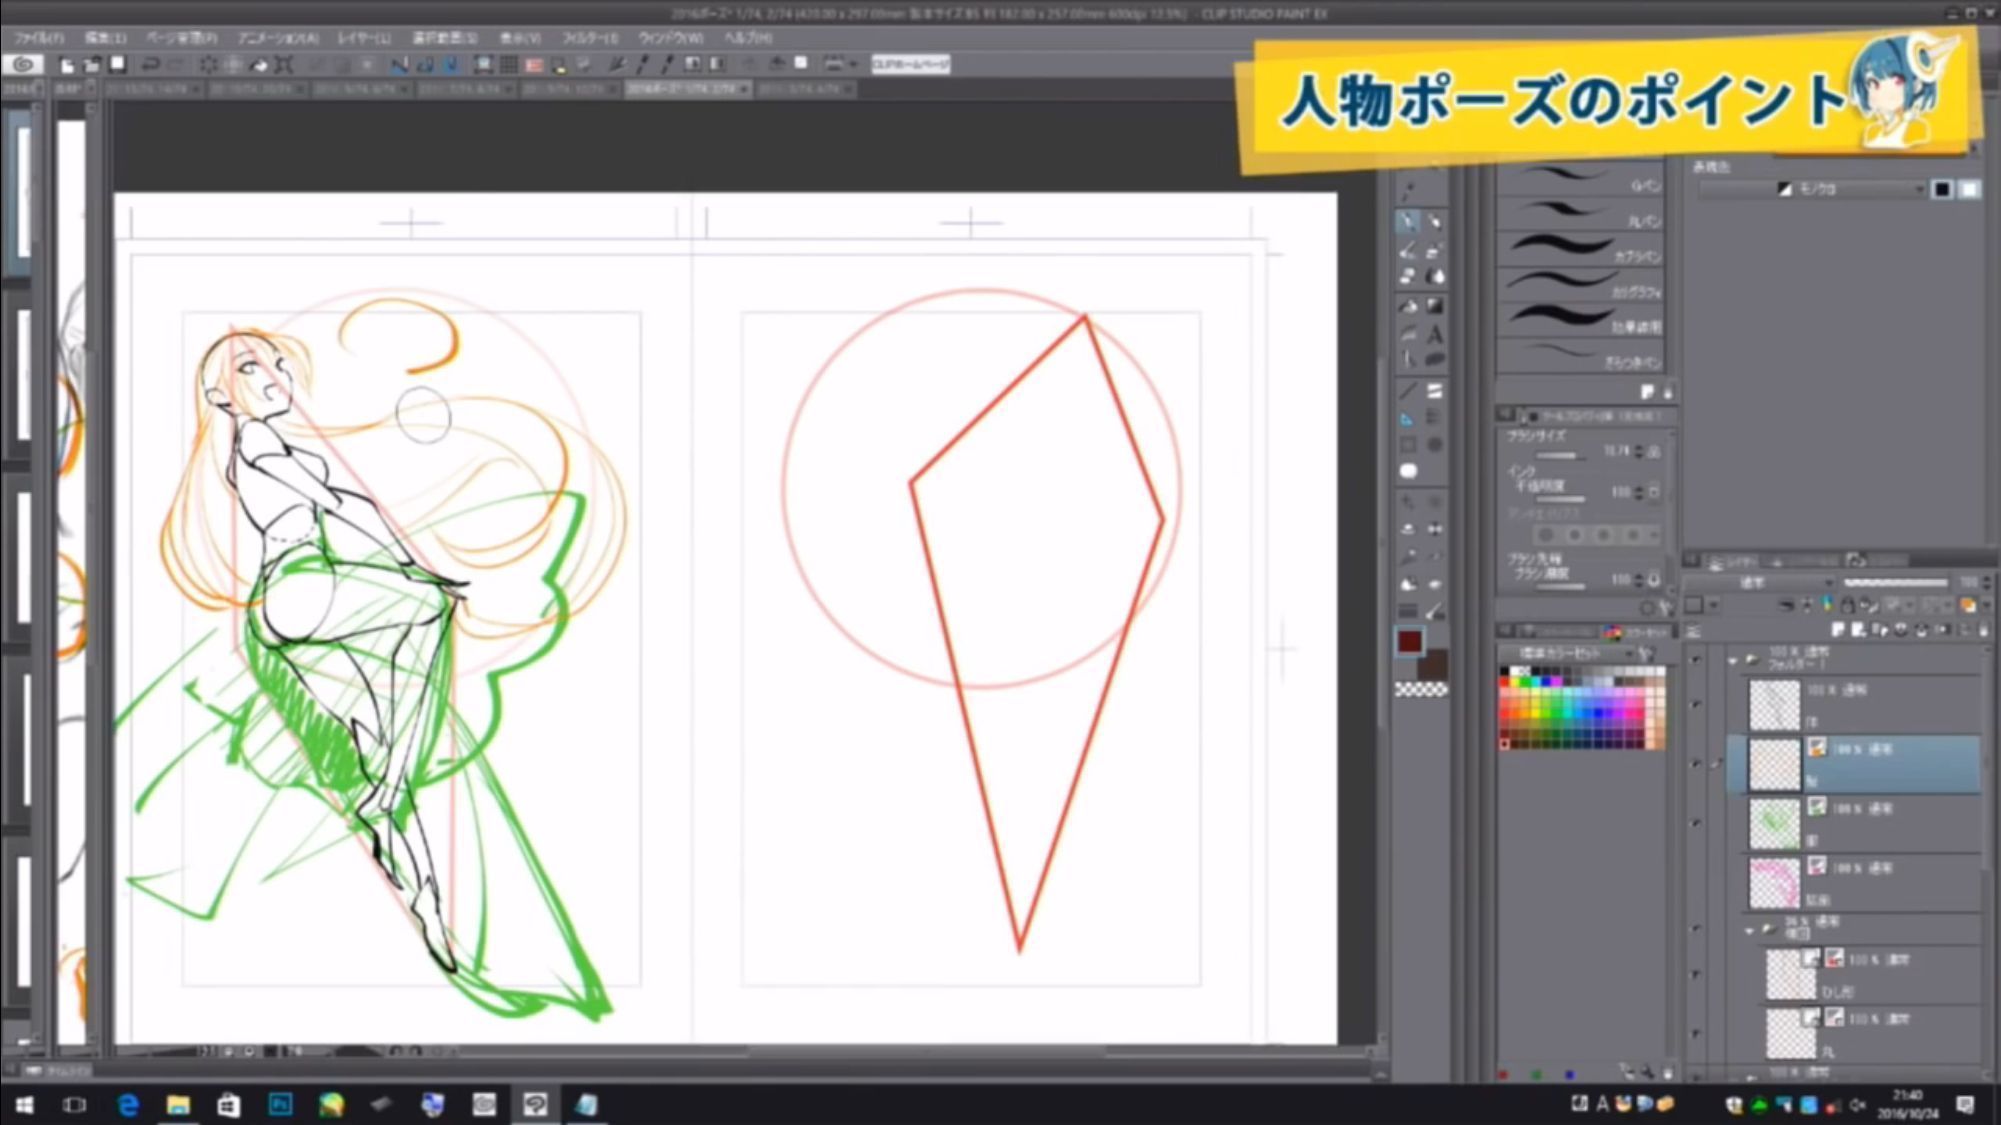2001x1125 pixels.
Task: Toggle visibility of the フォルダー1 folder
Action: [1696, 659]
